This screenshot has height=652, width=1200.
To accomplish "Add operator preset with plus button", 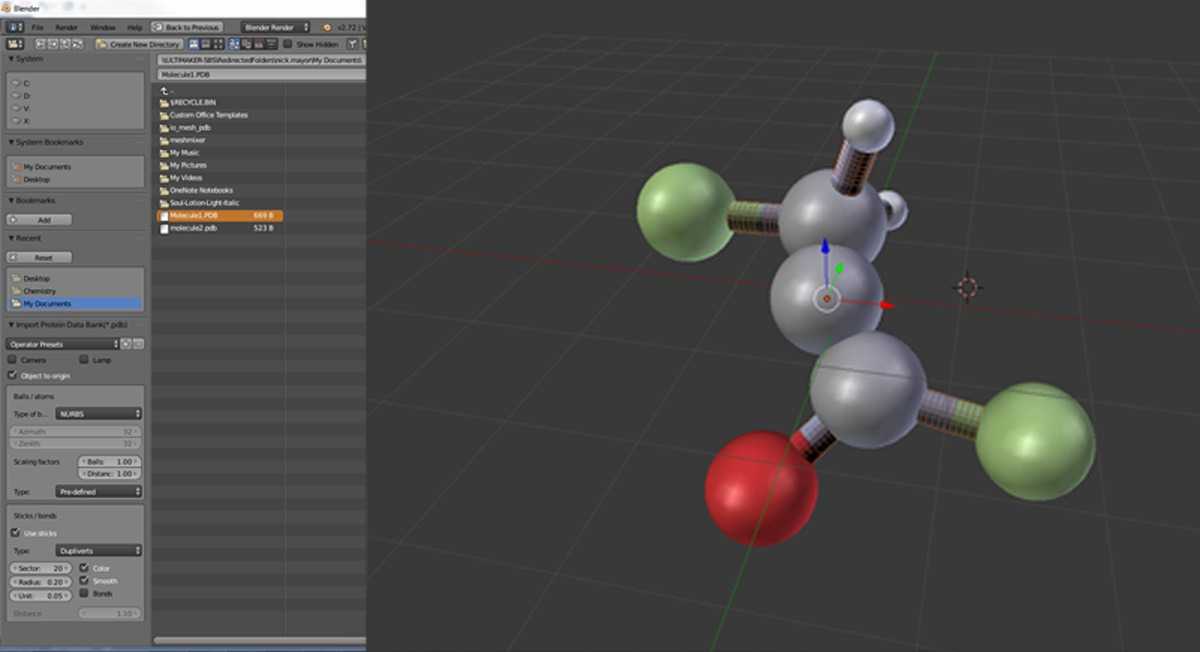I will pos(128,344).
